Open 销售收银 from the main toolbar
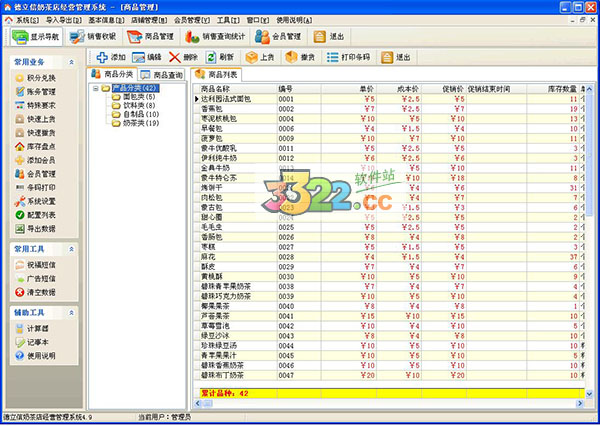 [93, 37]
